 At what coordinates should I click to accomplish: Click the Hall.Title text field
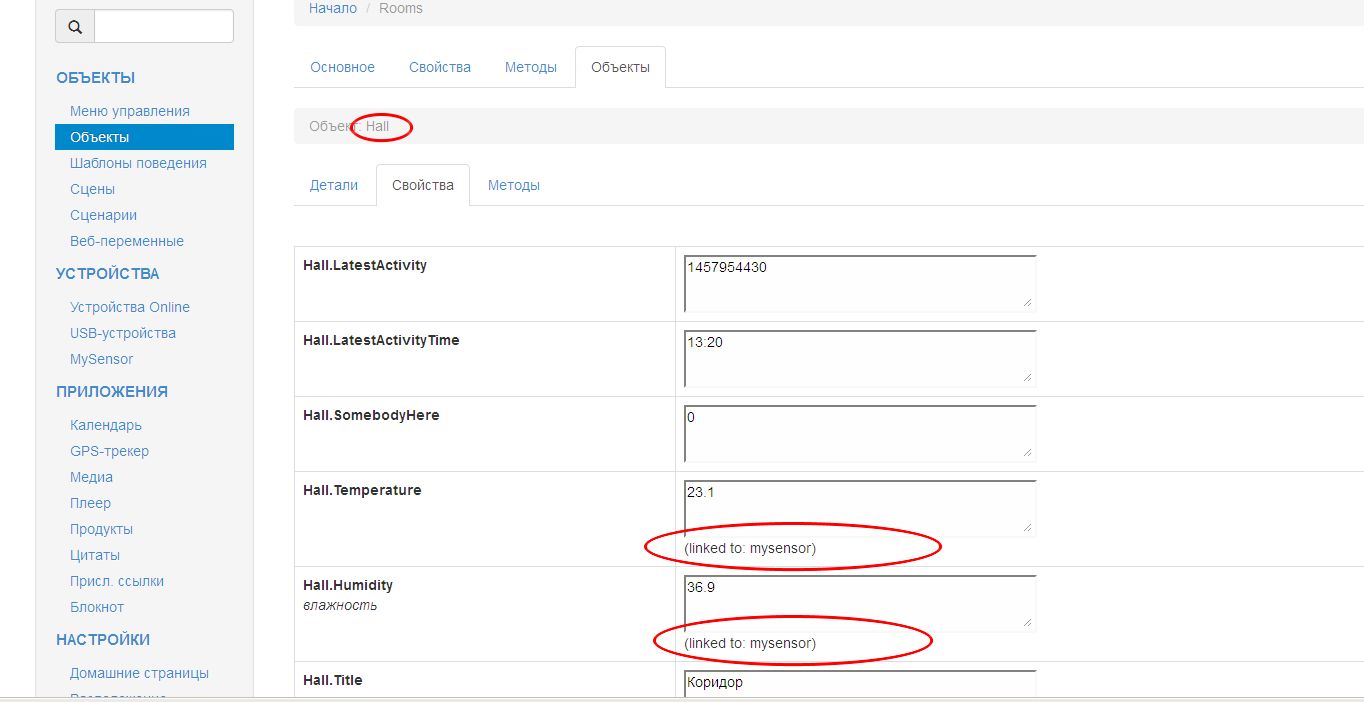coord(859,684)
